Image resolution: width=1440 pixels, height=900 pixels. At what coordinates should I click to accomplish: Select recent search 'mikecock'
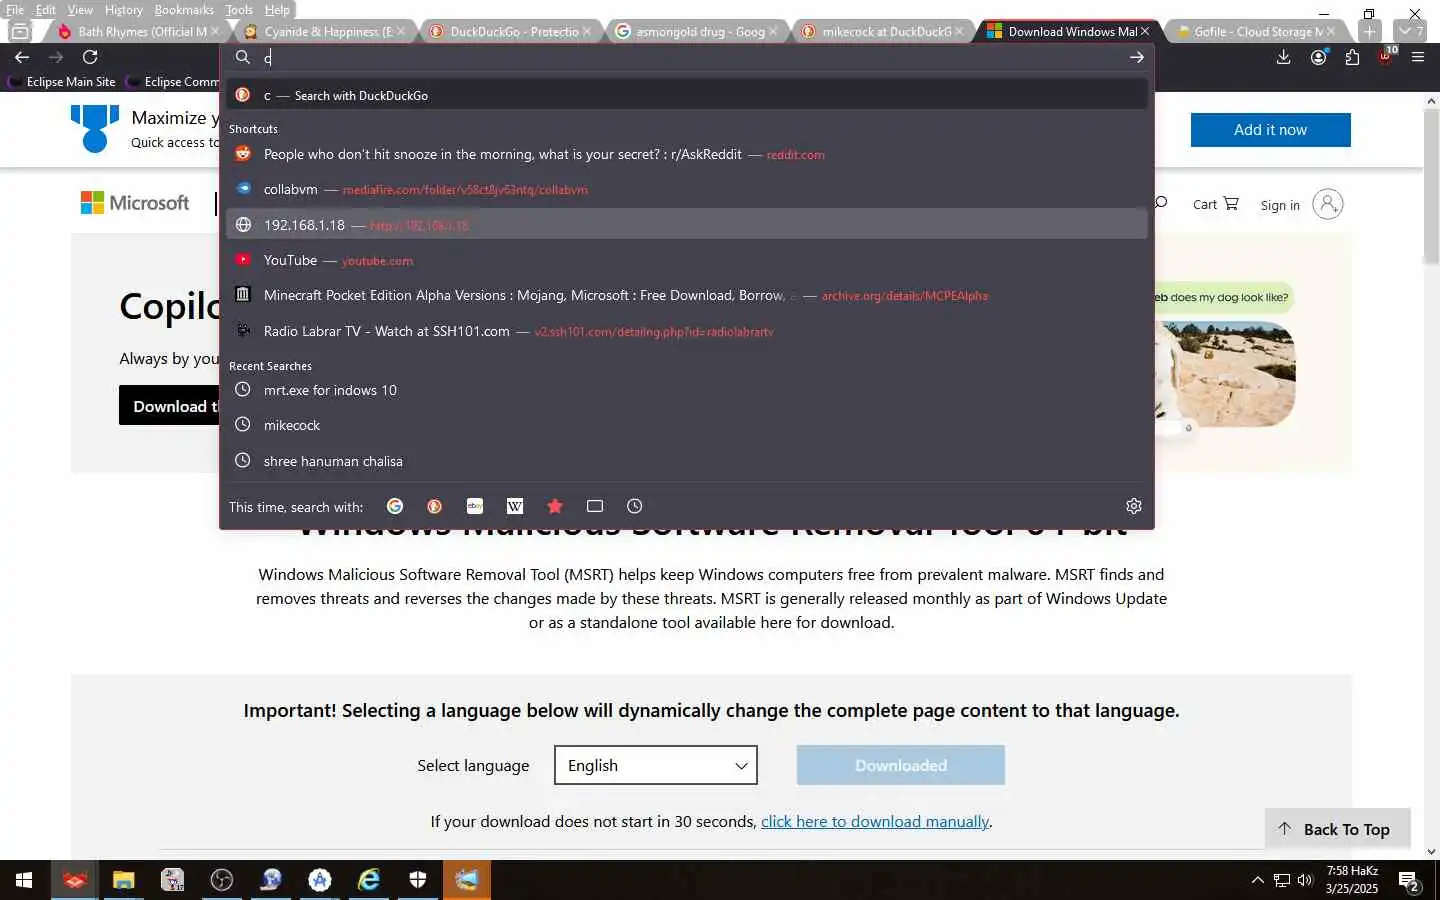686,425
